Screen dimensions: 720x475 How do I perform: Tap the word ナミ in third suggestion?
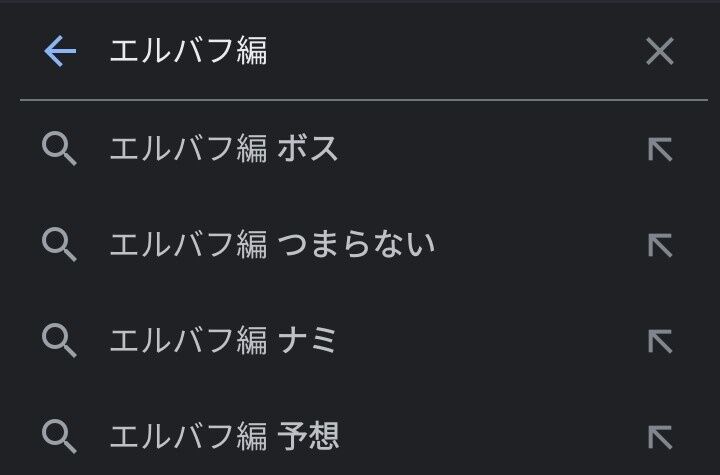point(307,340)
